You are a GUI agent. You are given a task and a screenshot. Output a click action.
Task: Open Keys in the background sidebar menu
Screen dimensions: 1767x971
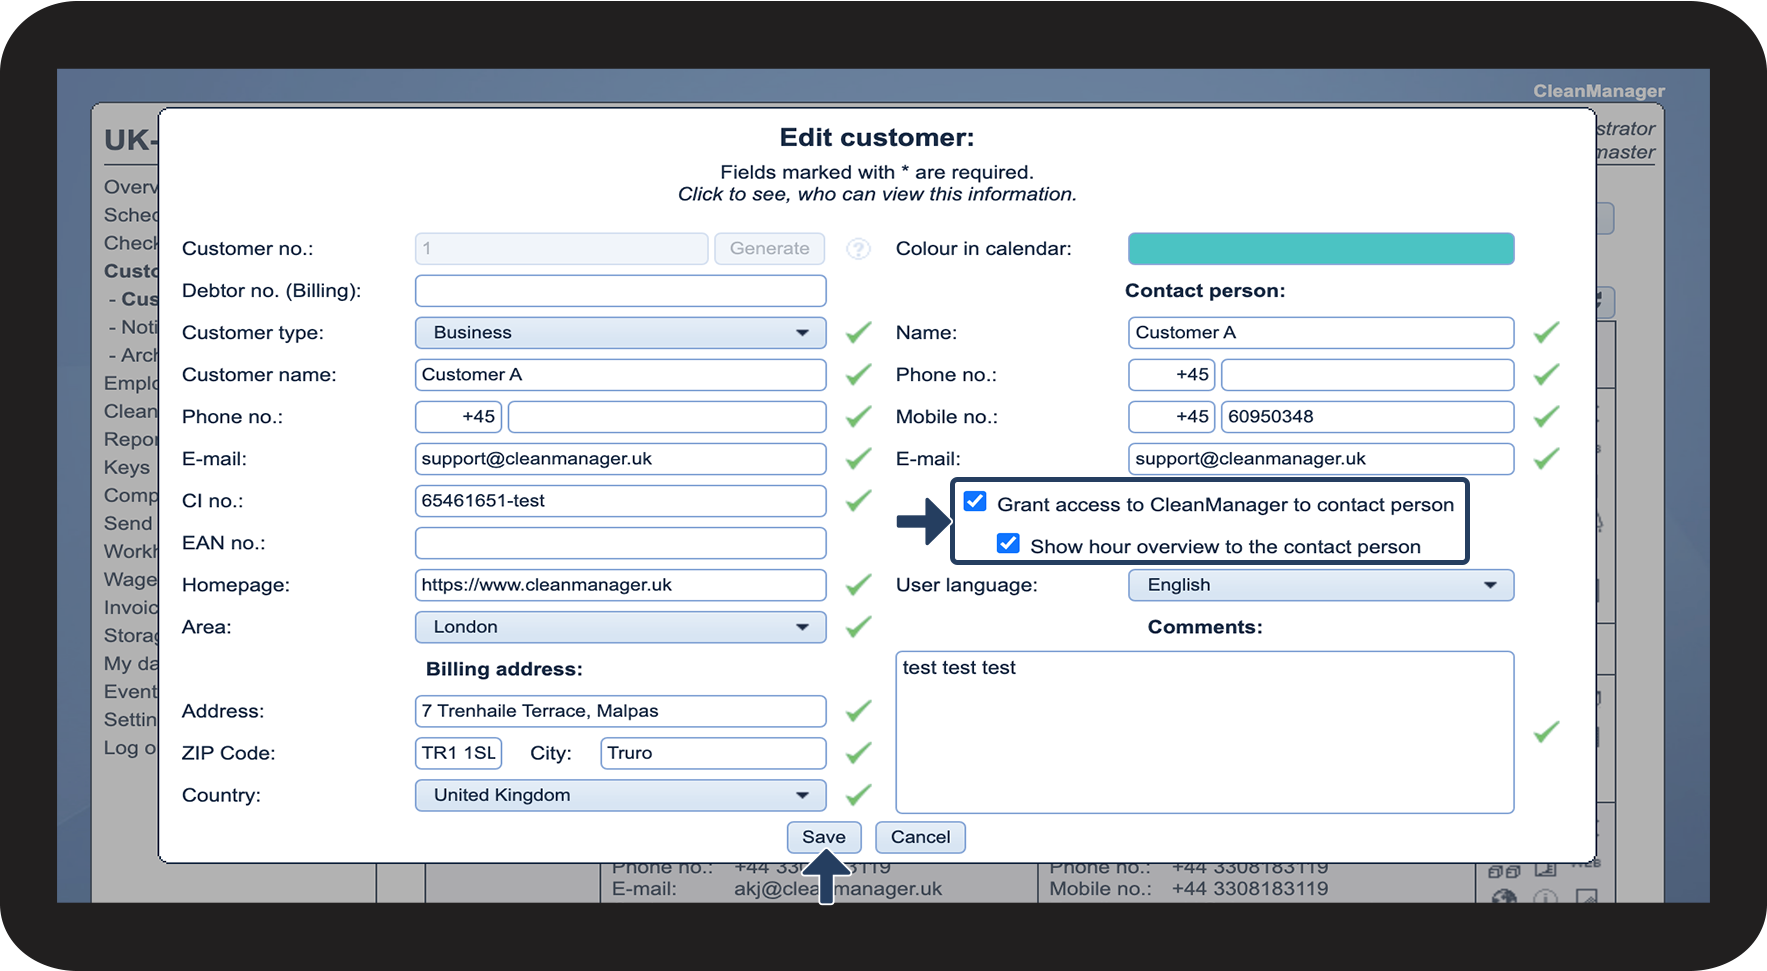127,467
